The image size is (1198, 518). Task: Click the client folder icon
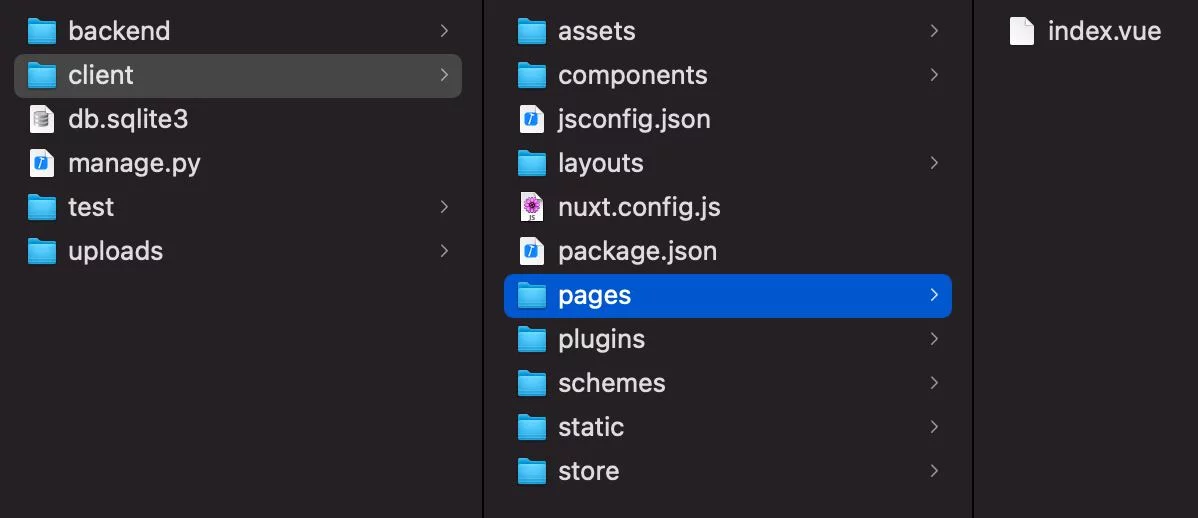(42, 76)
